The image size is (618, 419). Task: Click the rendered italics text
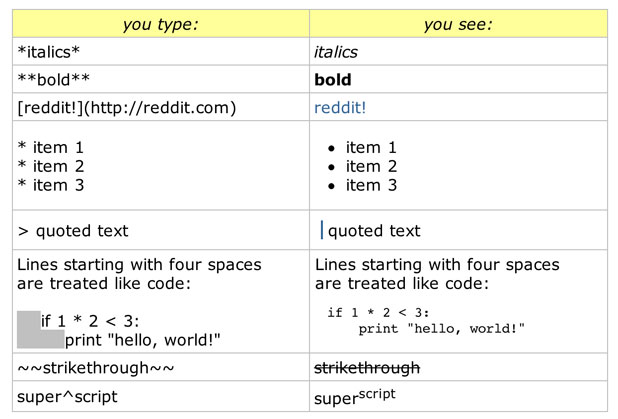(336, 52)
